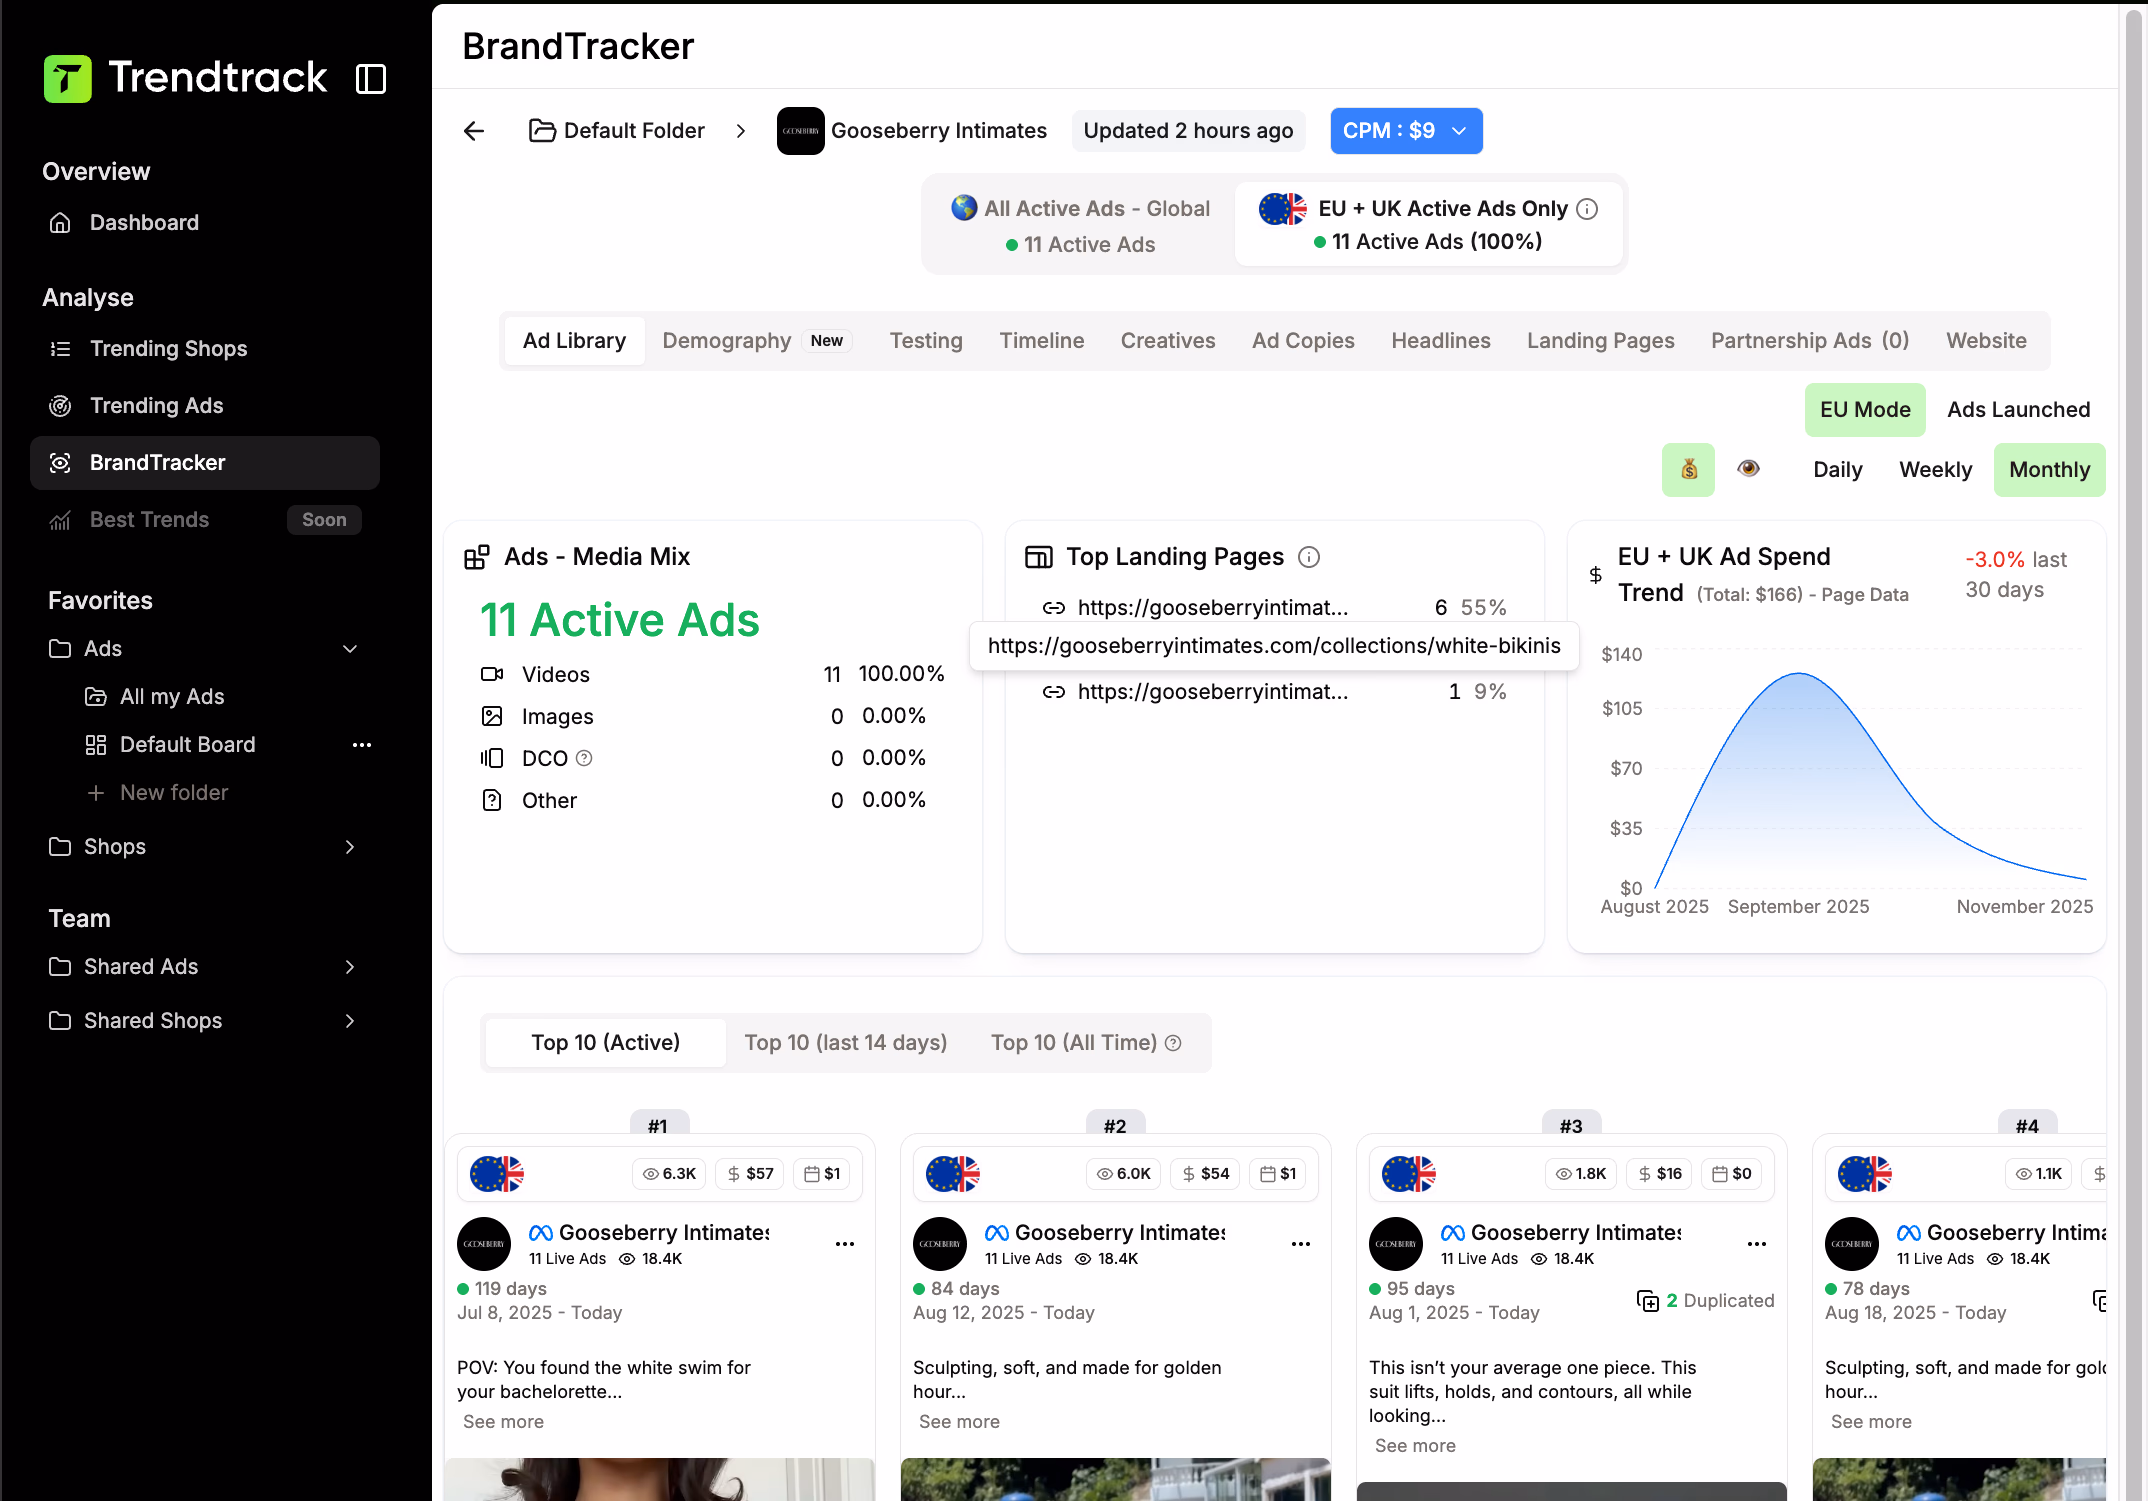
Task: Toggle EU Mode off
Action: coord(1864,409)
